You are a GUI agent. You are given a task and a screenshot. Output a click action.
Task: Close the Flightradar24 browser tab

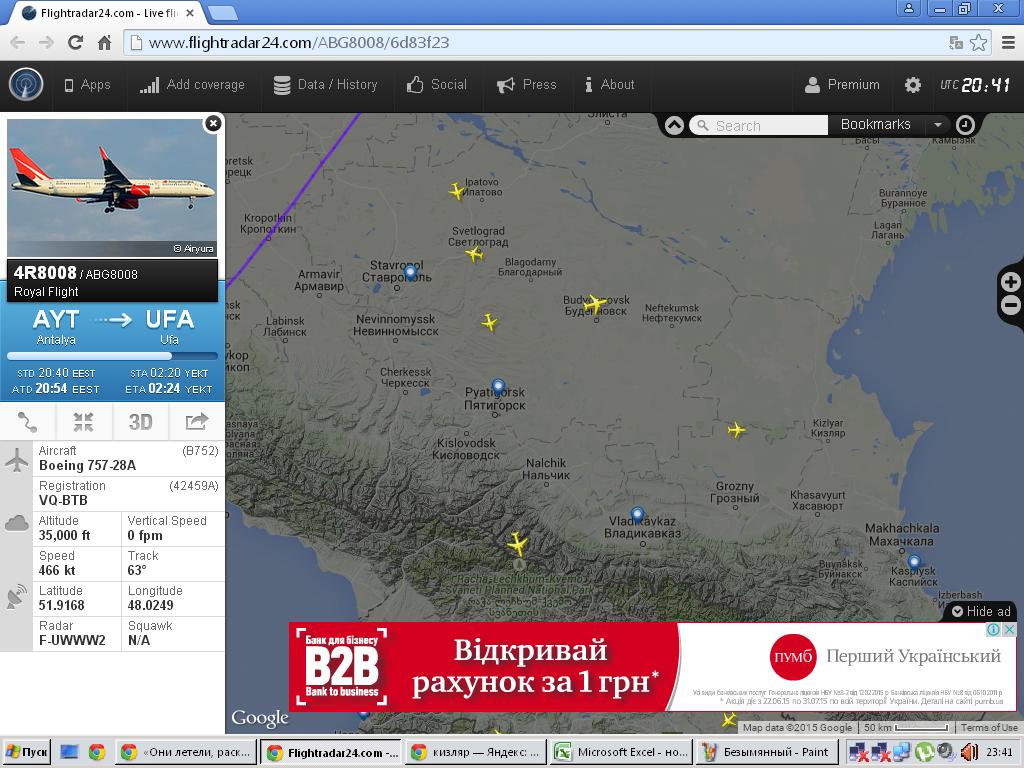click(x=190, y=13)
